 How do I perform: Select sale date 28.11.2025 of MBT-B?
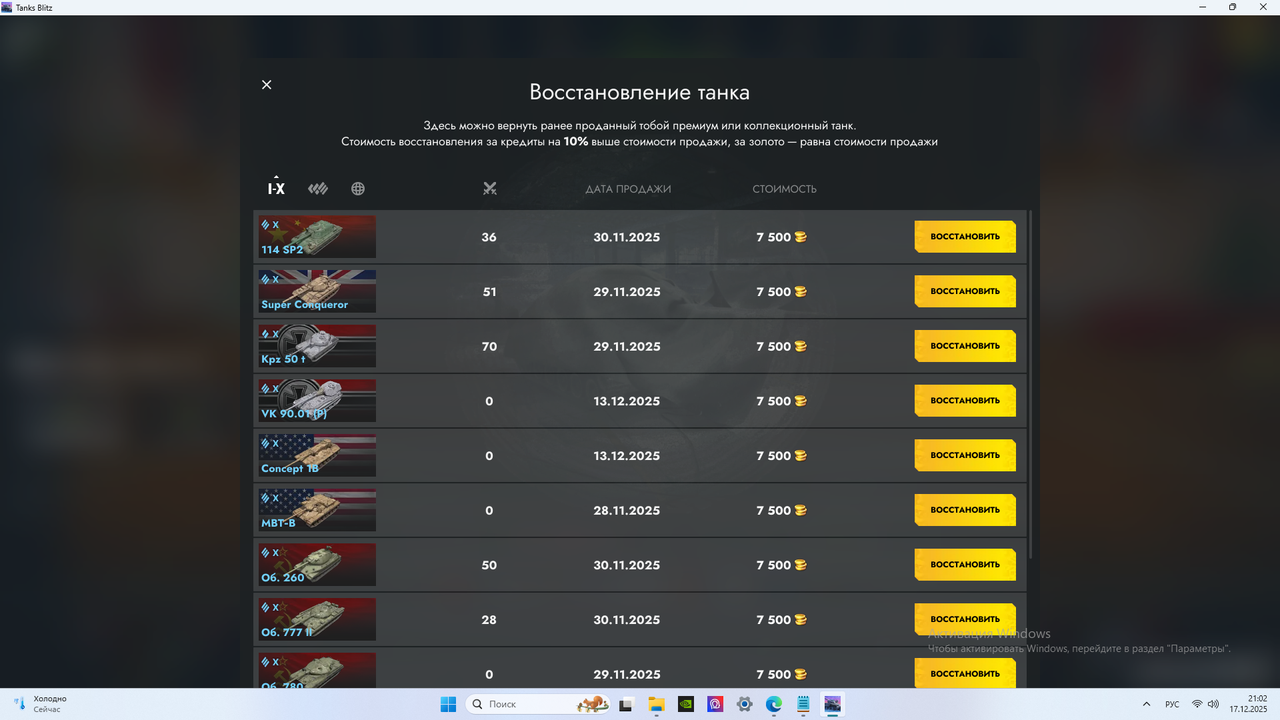click(x=627, y=511)
